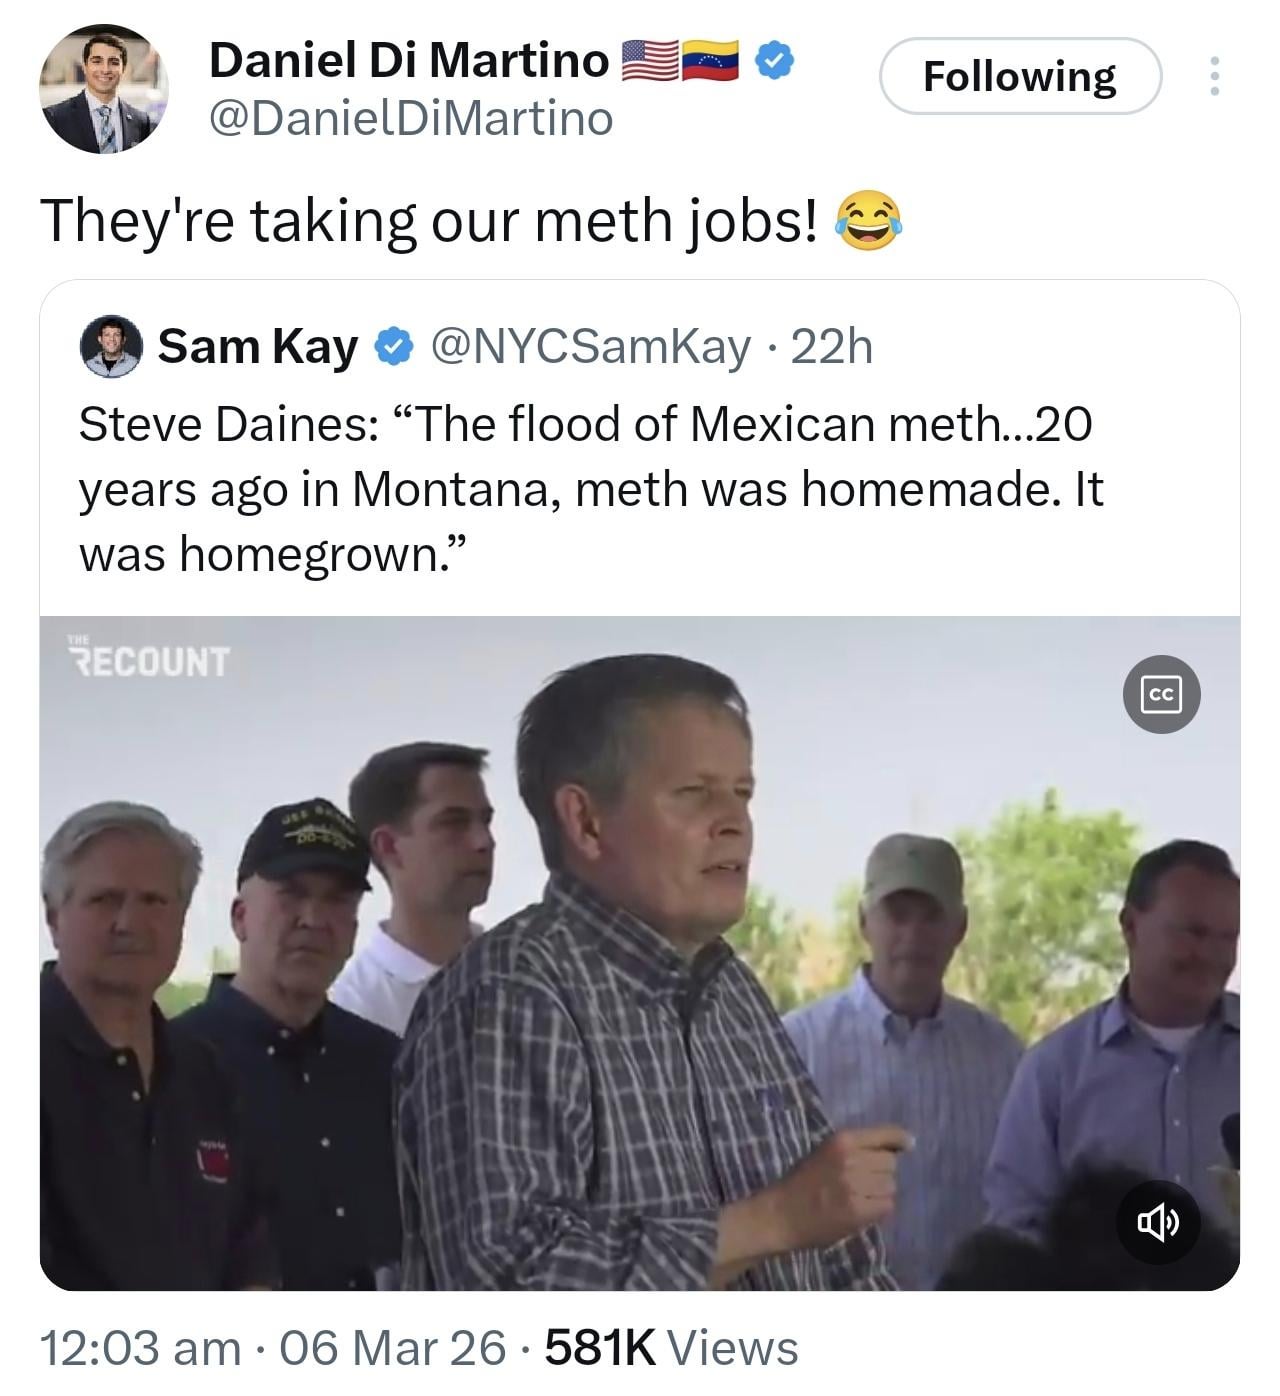This screenshot has width=1280, height=1396.
Task: Open the Sam Kay name in quoted tweet
Action: click(258, 346)
